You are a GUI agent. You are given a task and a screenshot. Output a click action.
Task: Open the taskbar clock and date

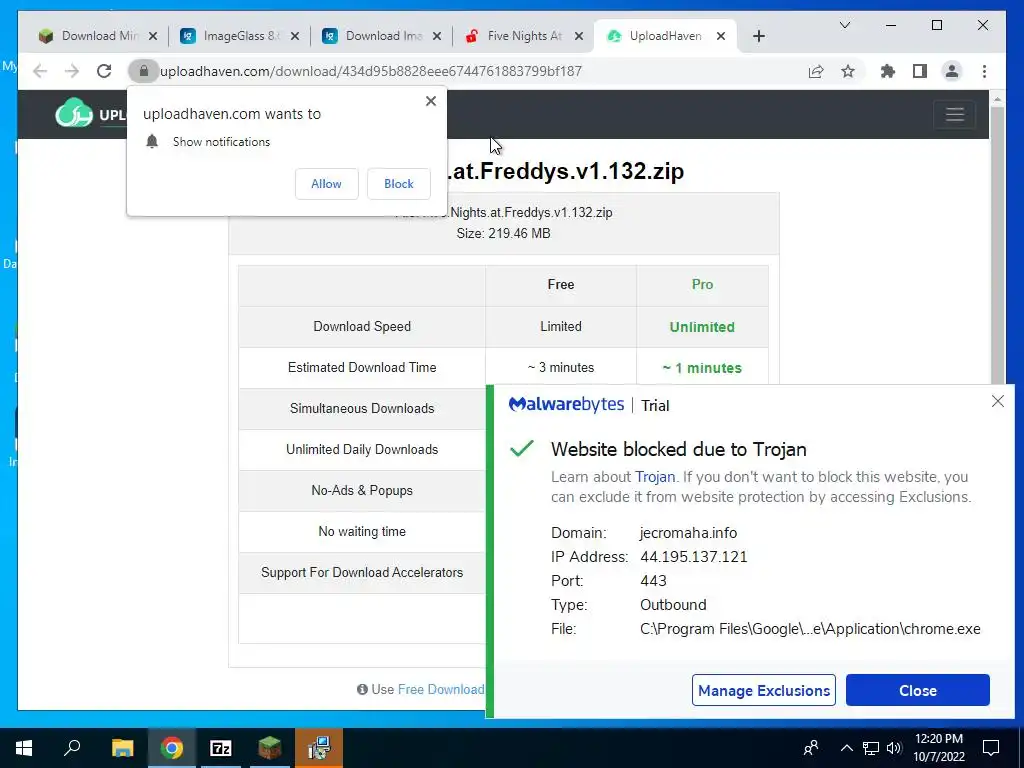coord(938,748)
